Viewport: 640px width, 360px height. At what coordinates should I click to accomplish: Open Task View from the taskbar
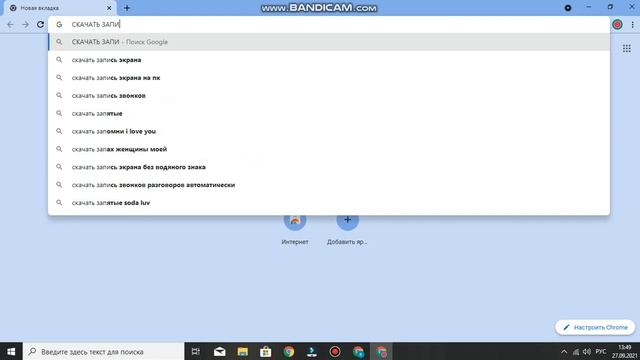196,351
